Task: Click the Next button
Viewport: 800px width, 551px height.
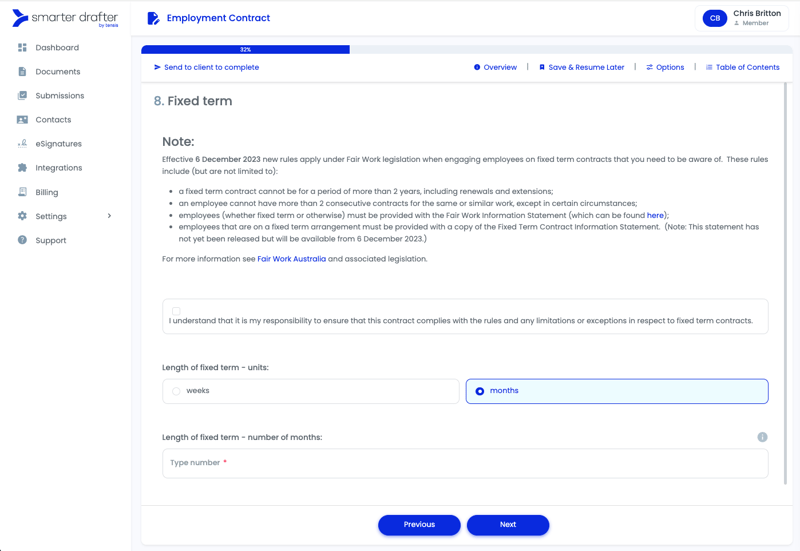Action: click(x=507, y=525)
